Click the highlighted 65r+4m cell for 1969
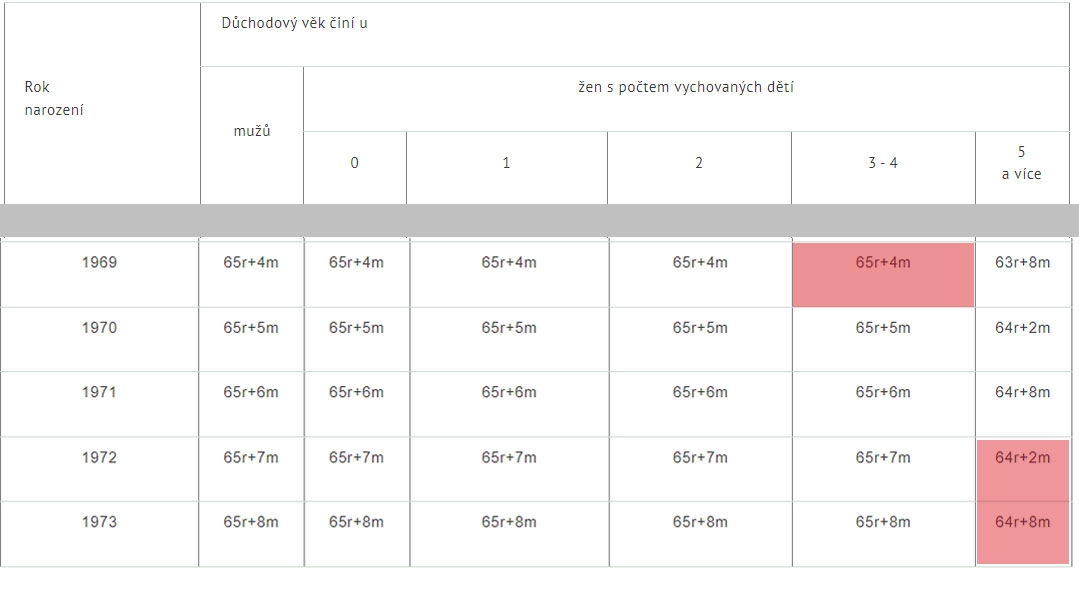This screenshot has width=1079, height=600. pos(883,275)
